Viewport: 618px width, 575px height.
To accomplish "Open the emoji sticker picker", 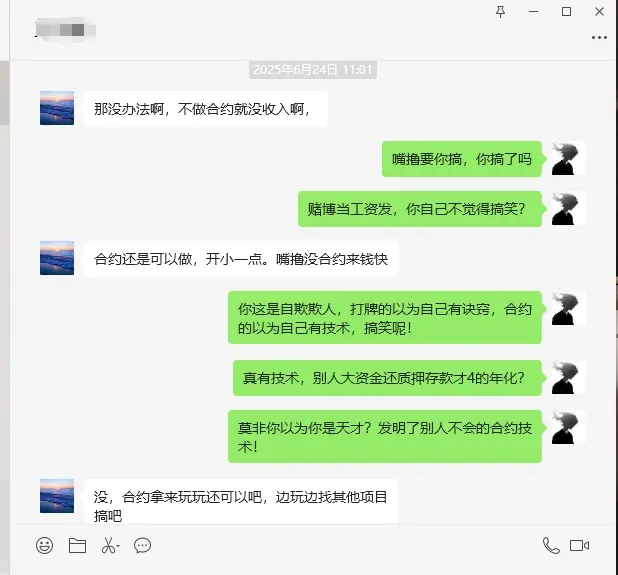I will pyautogui.click(x=45, y=546).
